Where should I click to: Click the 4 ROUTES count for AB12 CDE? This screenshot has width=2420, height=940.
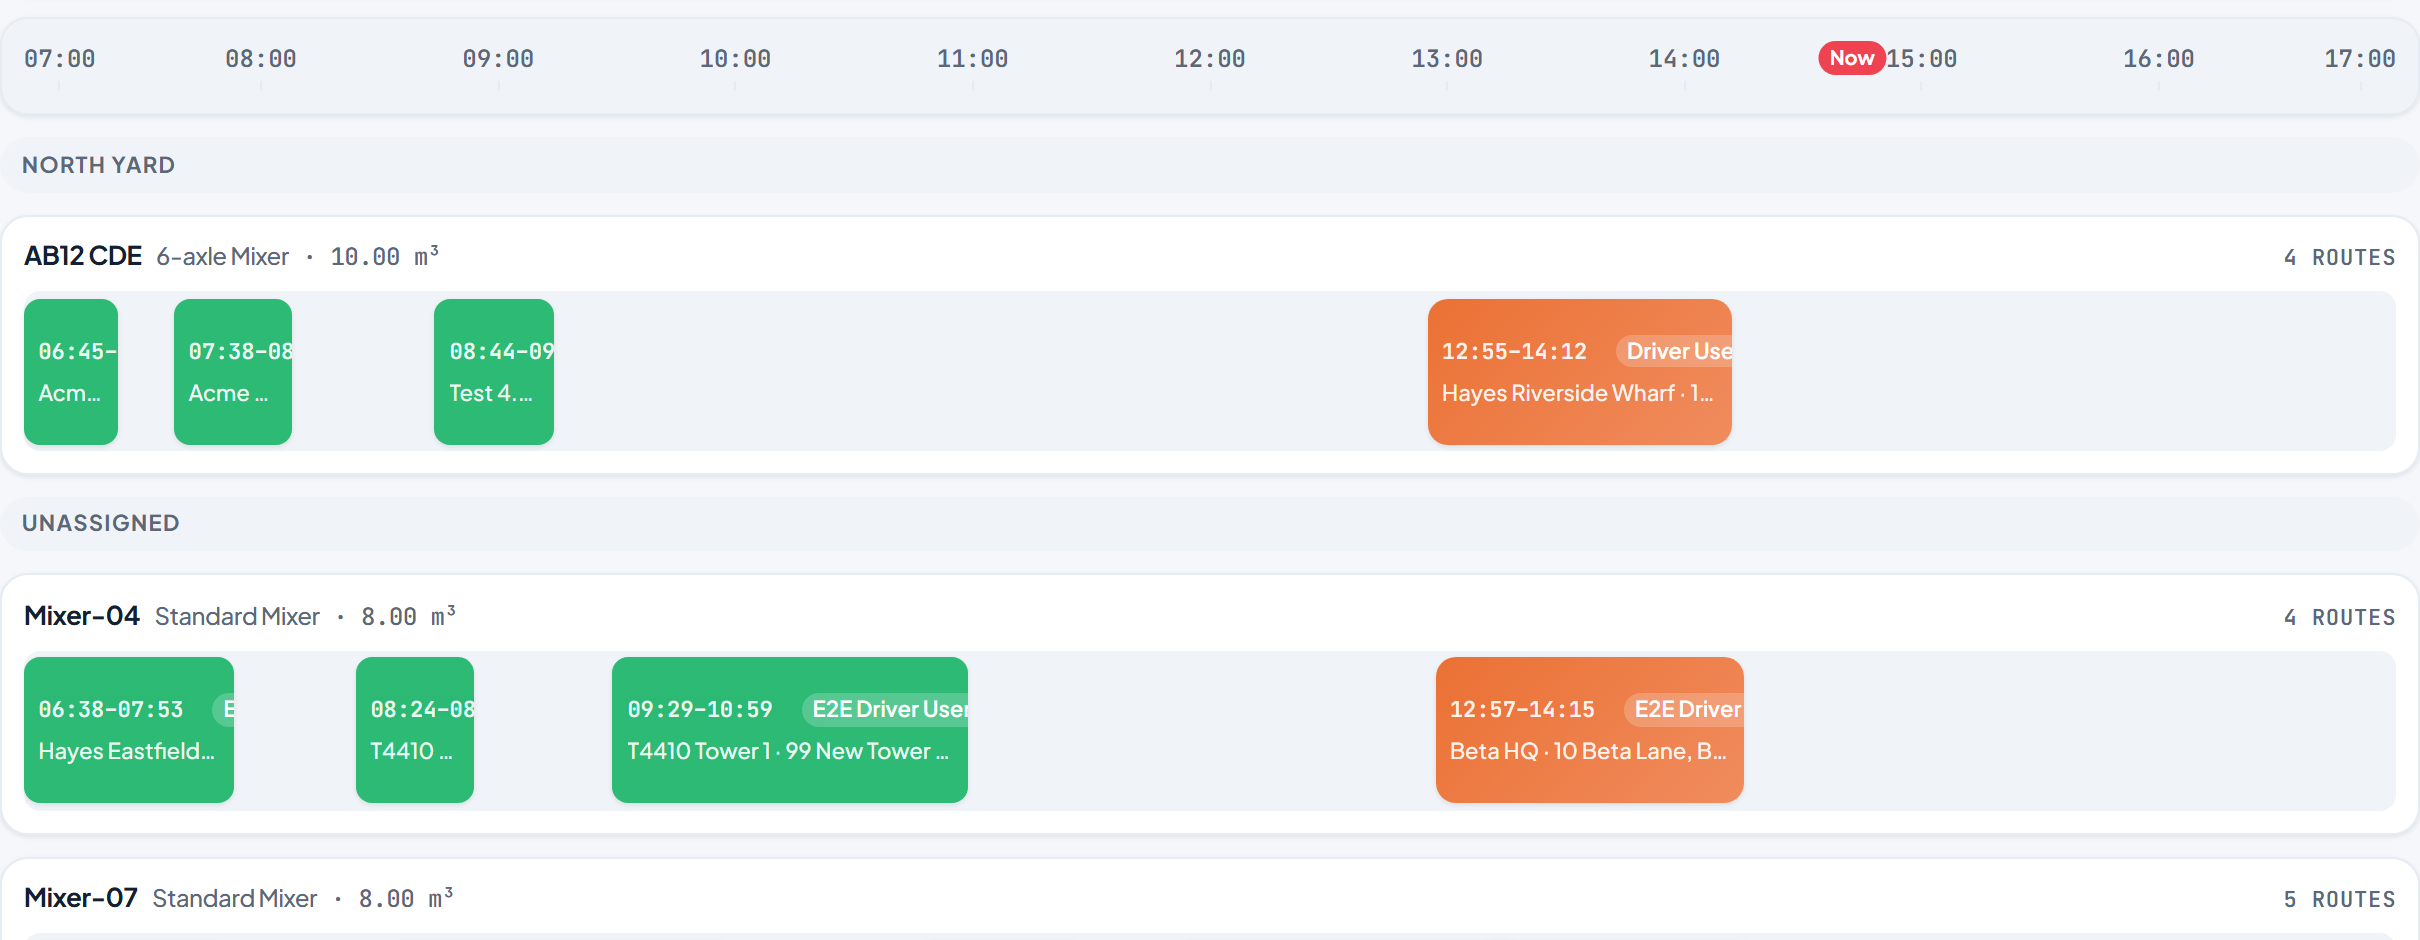coord(2340,258)
